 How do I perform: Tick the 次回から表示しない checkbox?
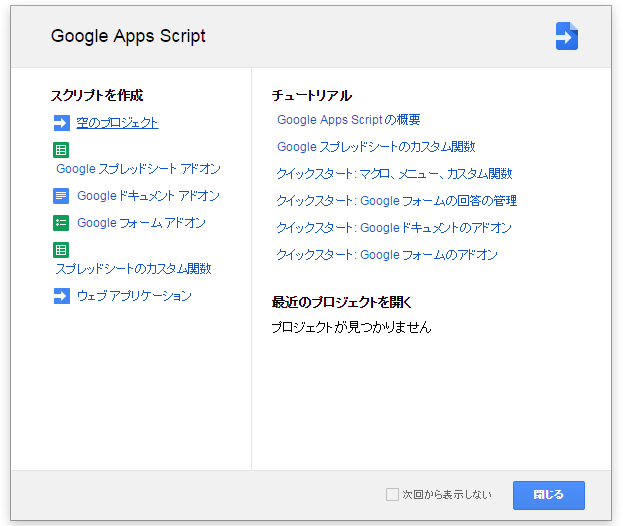point(392,495)
